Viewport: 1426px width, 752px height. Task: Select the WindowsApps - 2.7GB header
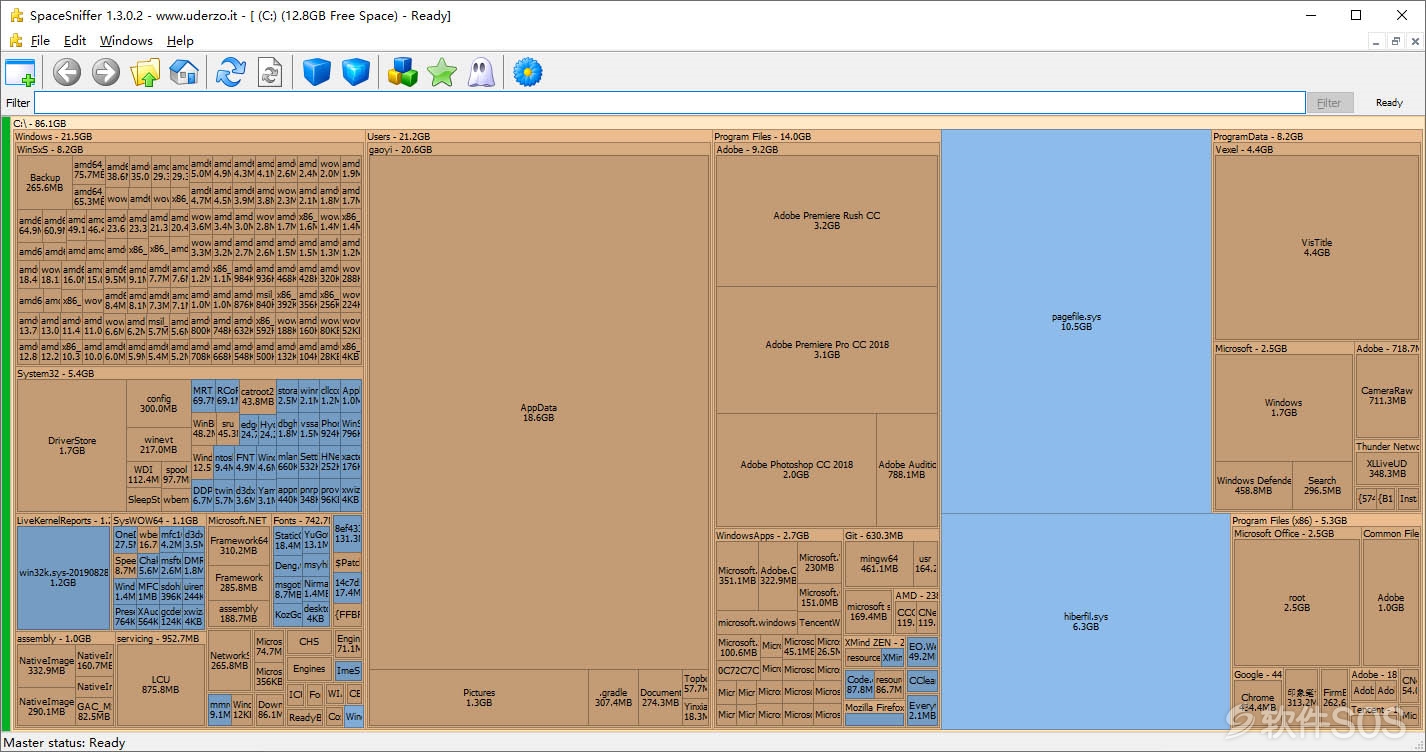click(x=777, y=536)
